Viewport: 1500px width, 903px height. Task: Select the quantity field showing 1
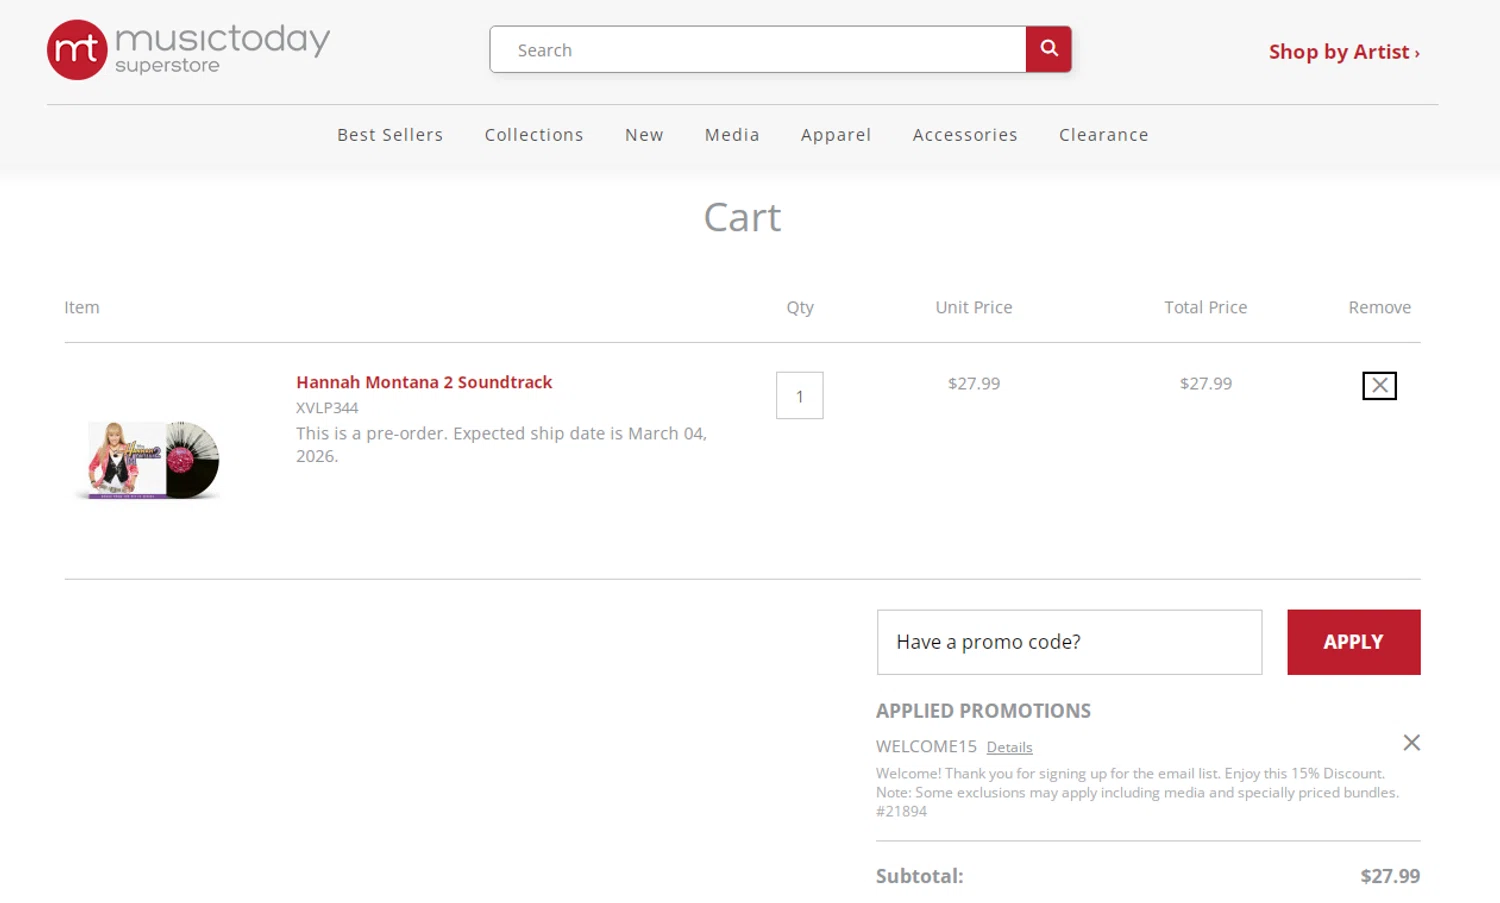[800, 396]
